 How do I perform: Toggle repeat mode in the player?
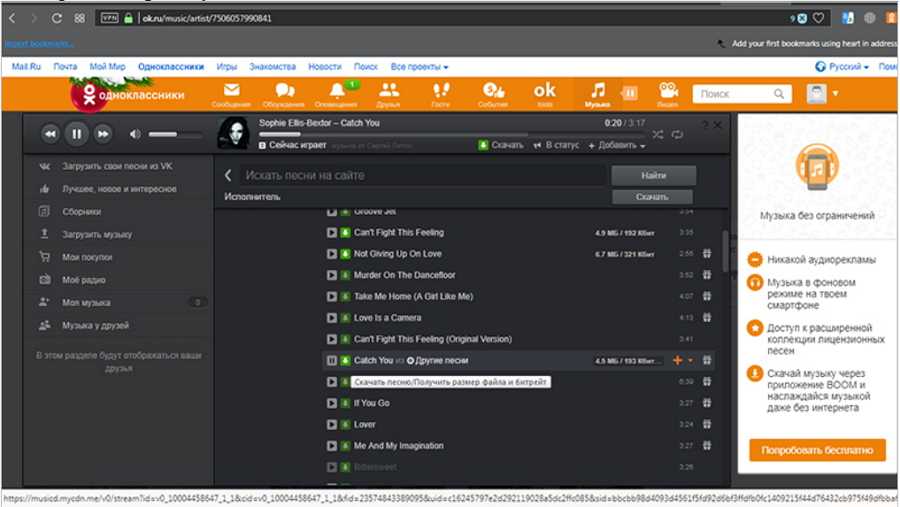coord(677,134)
